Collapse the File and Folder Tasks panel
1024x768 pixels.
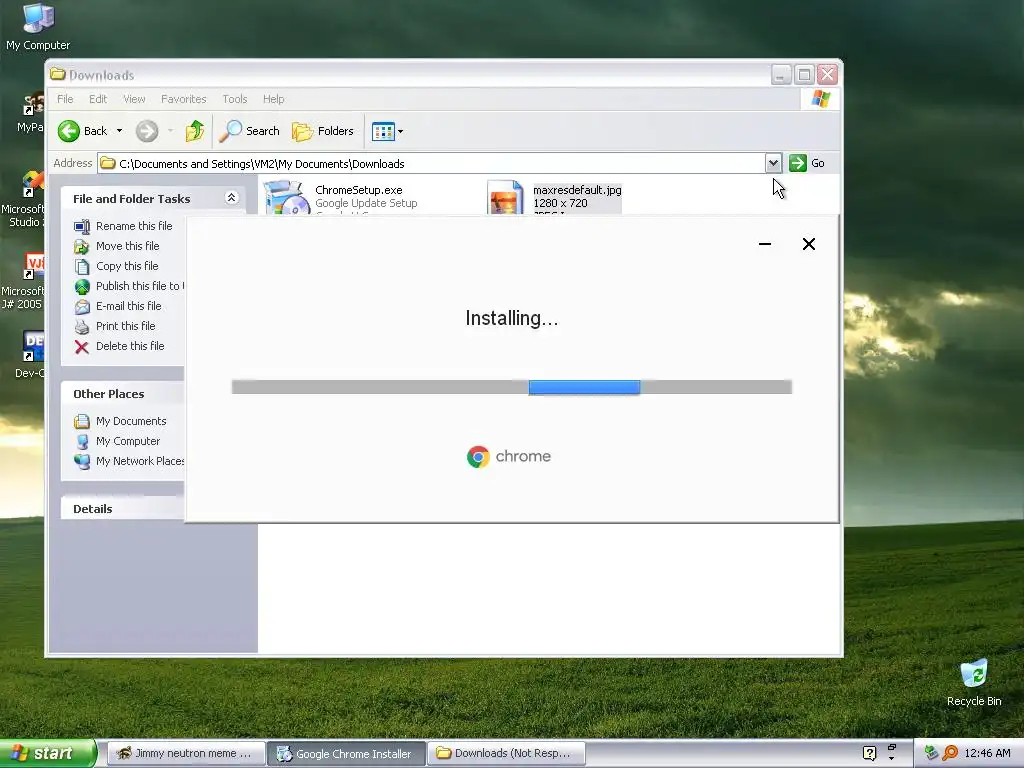(x=231, y=198)
